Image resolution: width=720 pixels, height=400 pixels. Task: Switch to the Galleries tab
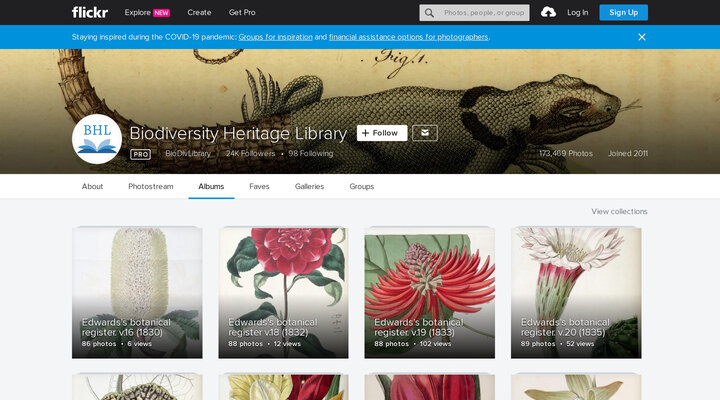(309, 186)
